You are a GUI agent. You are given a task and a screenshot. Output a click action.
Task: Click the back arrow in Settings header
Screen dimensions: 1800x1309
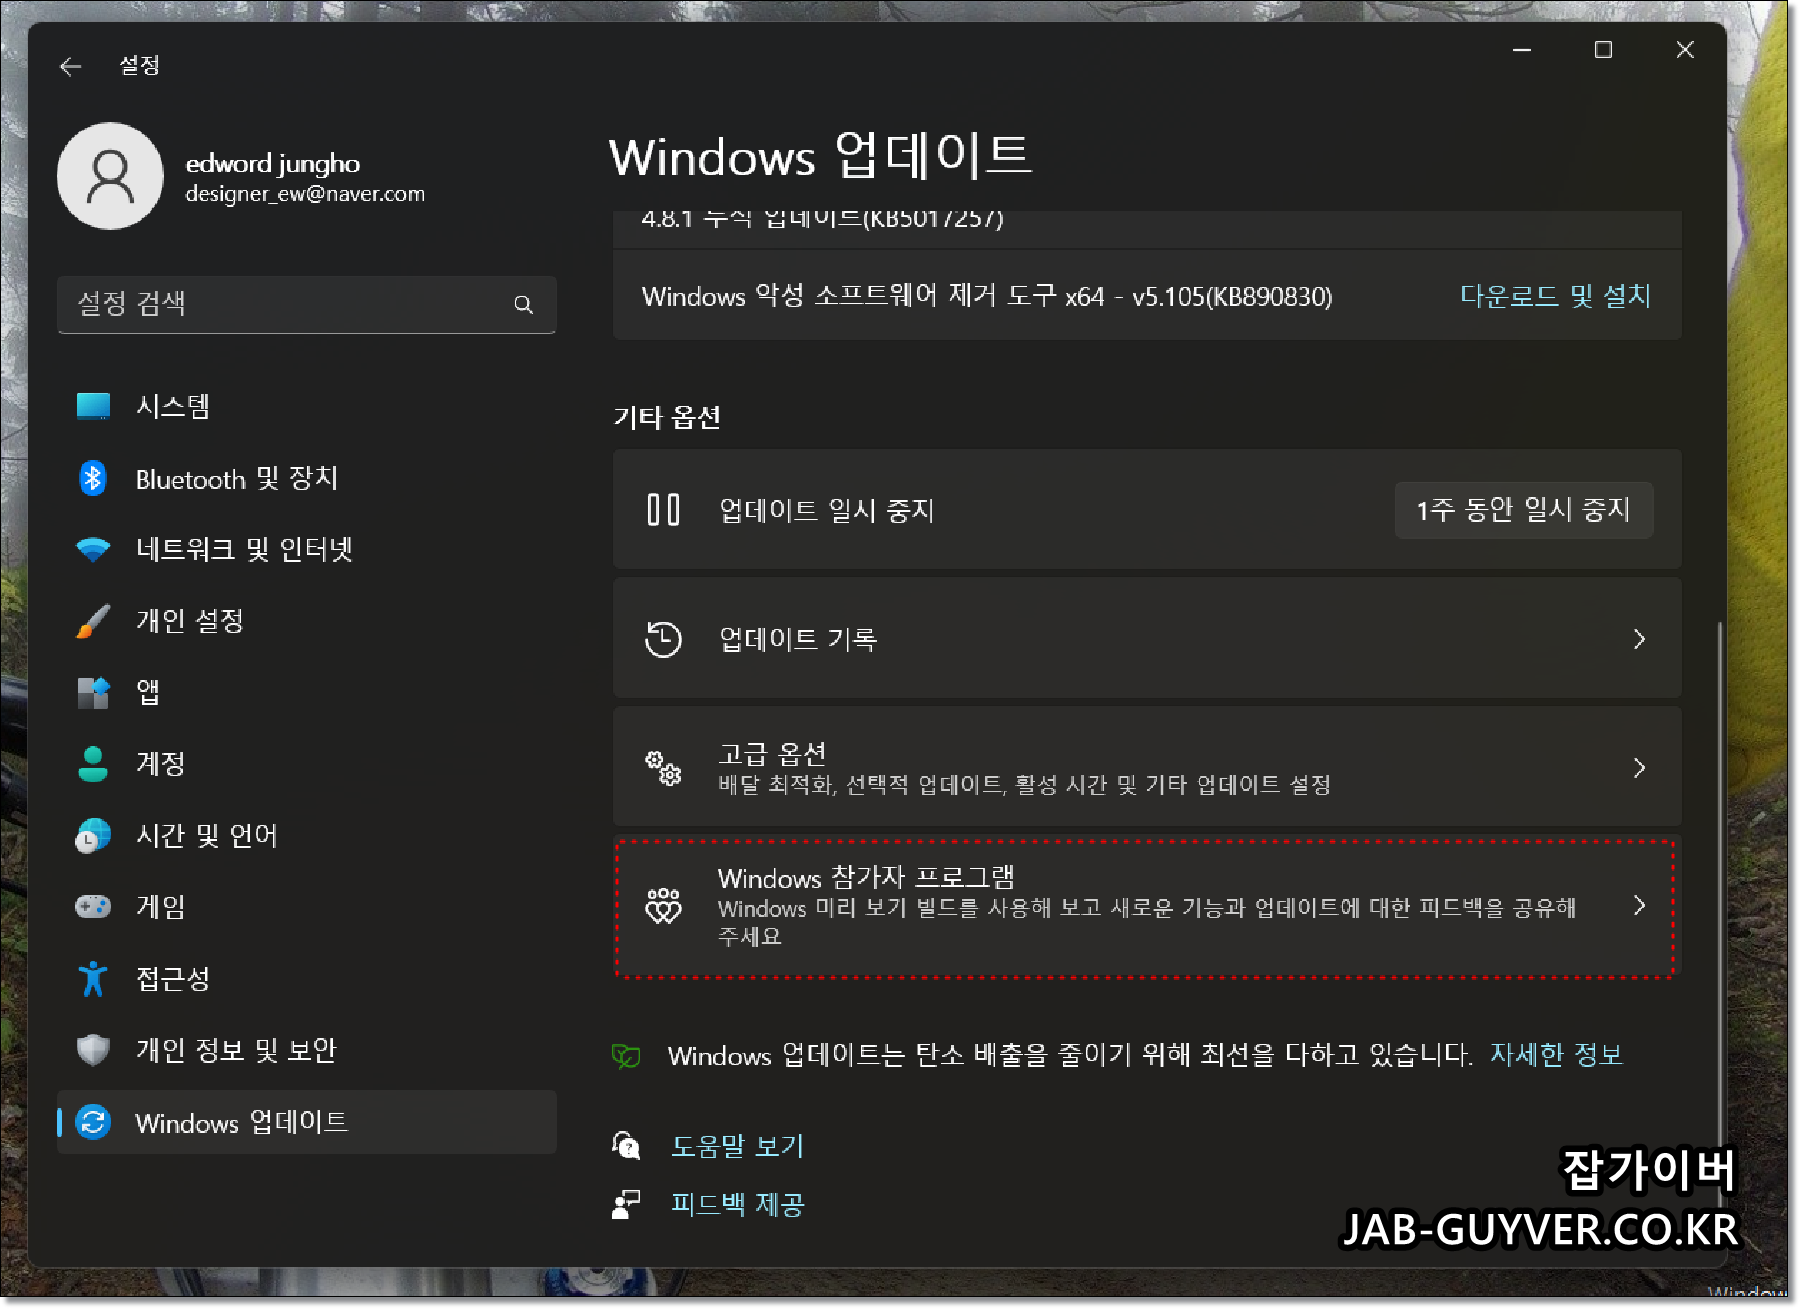70,67
